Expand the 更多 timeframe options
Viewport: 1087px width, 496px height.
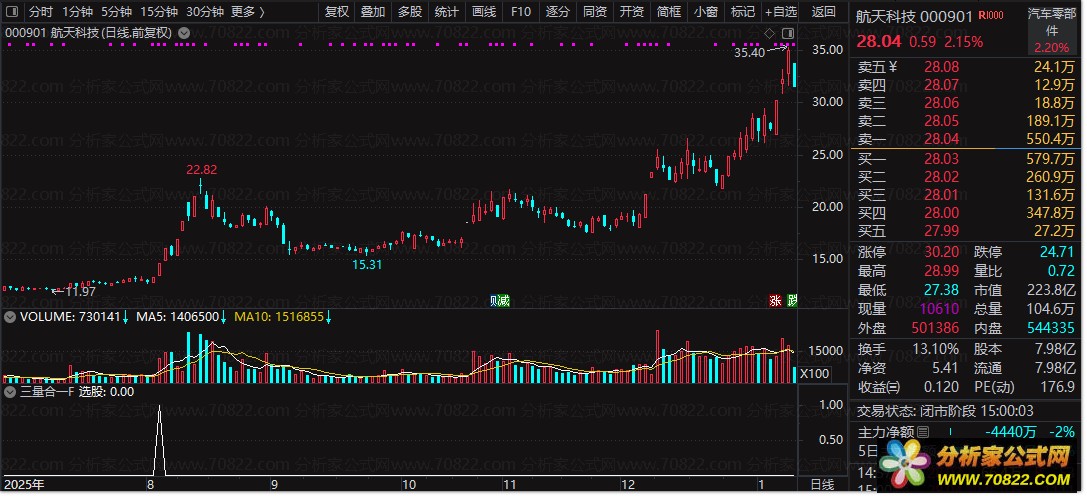coord(247,12)
